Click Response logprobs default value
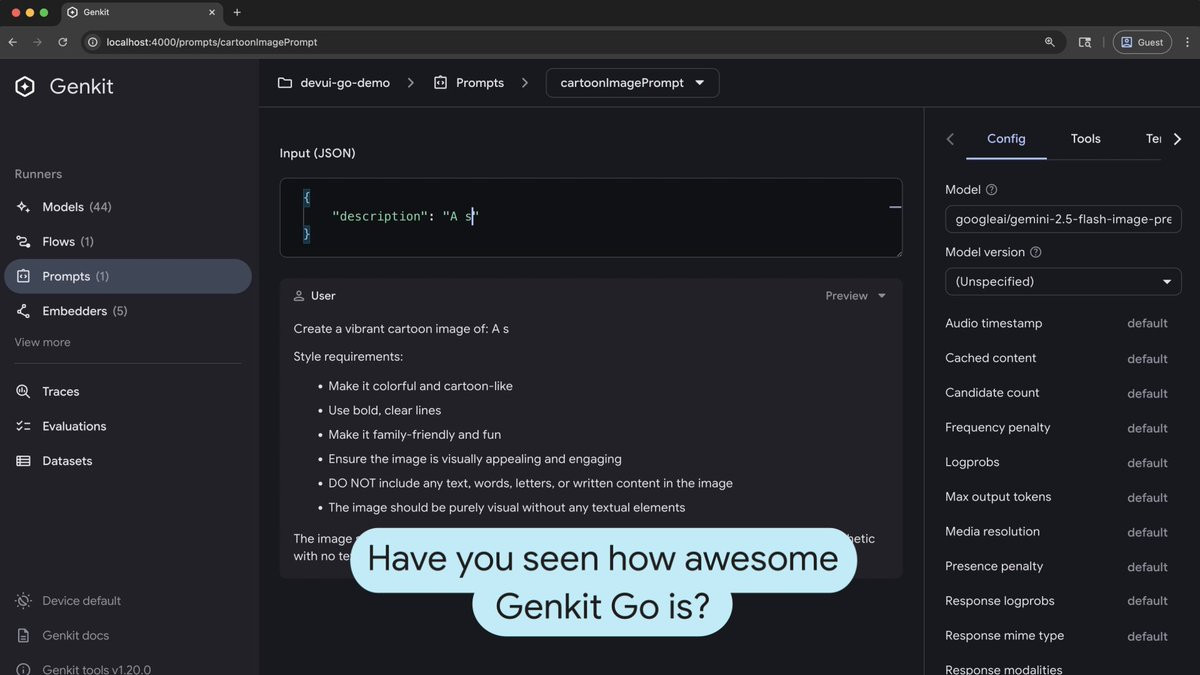This screenshot has height=675, width=1200. coord(1147,601)
